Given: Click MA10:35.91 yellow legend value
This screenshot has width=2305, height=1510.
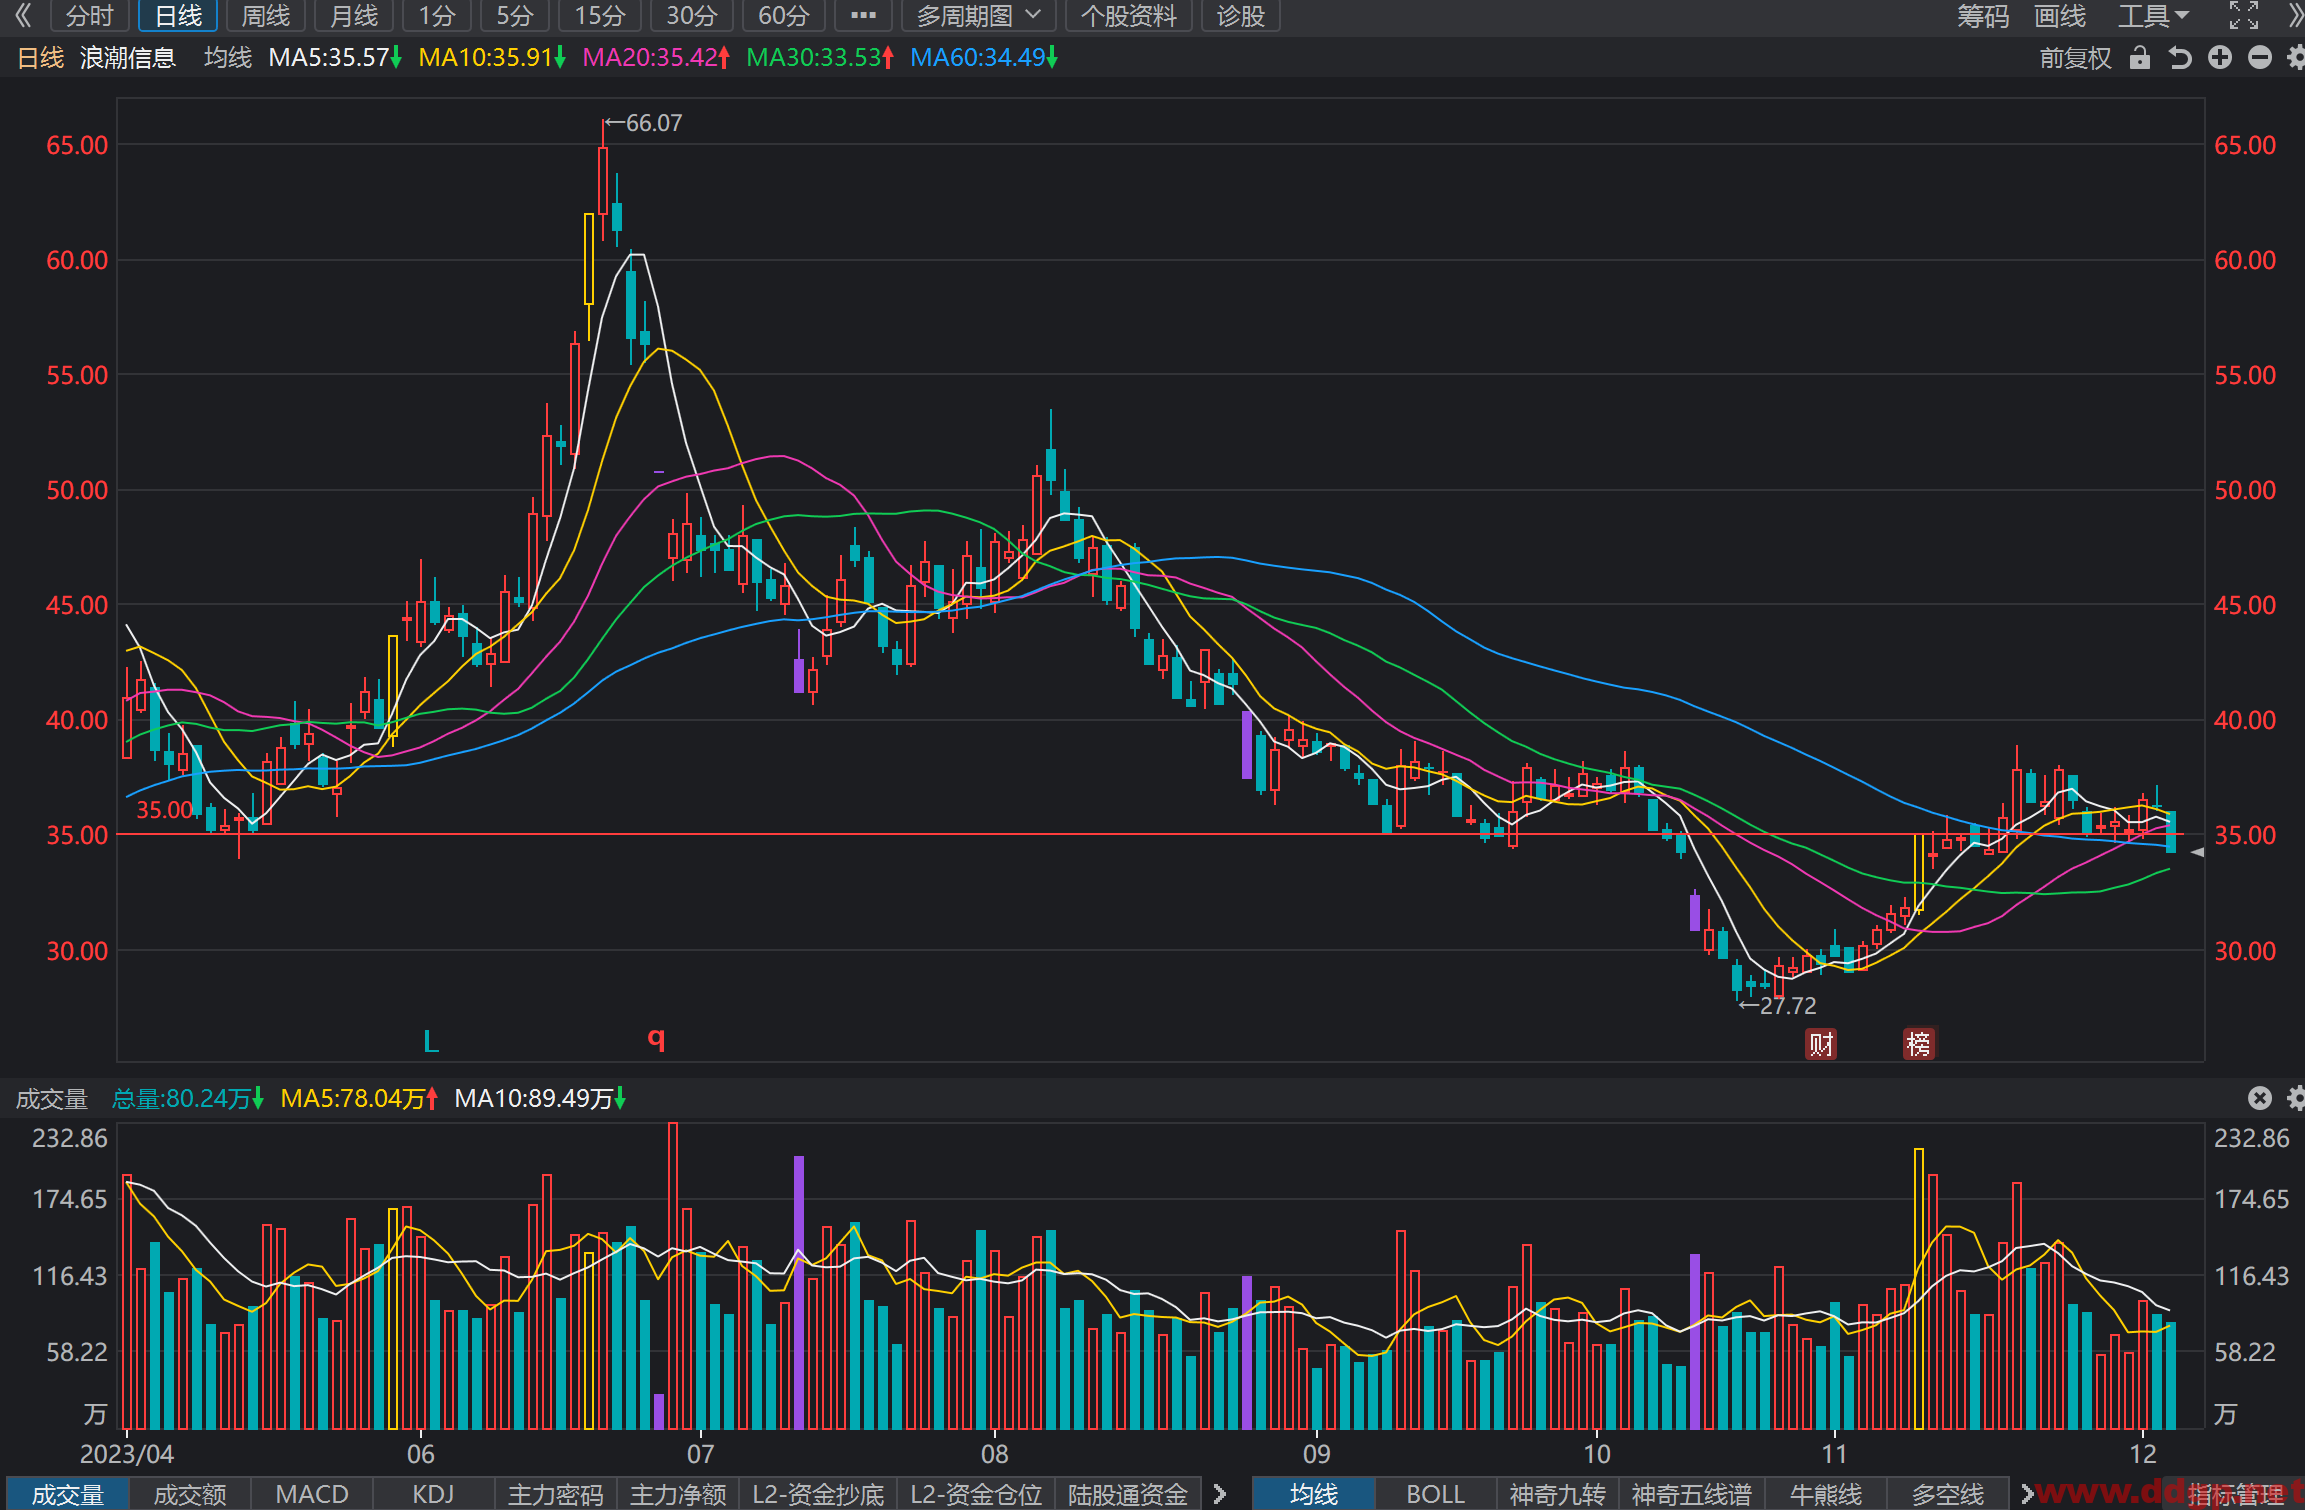Looking at the screenshot, I should pyautogui.click(x=492, y=58).
